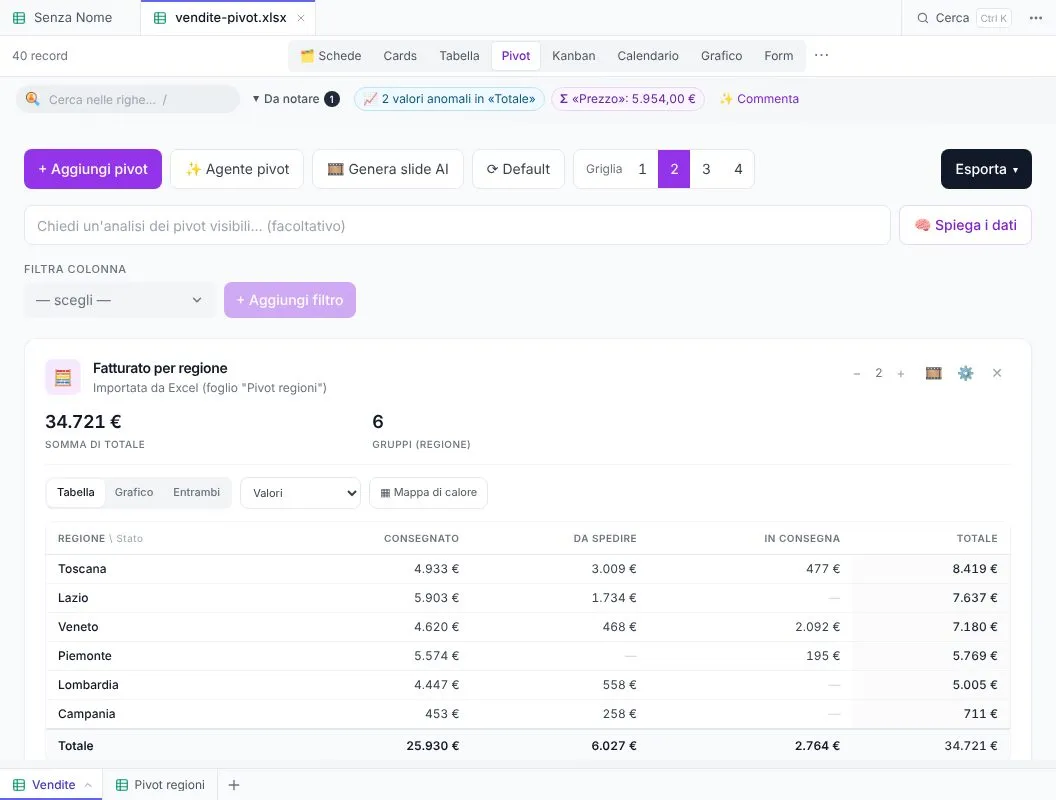The height and width of the screenshot is (800, 1056).
Task: Select grid layout 3 columns
Action: tap(706, 169)
